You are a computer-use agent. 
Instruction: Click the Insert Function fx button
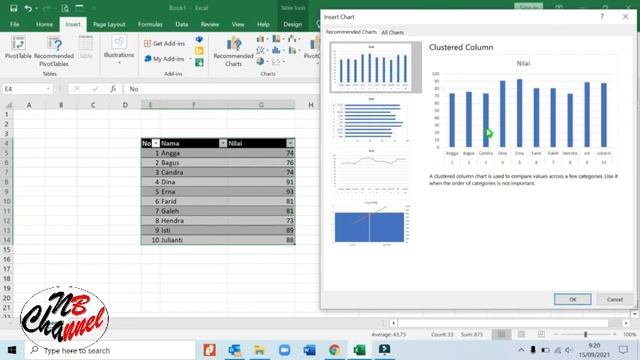[113, 89]
